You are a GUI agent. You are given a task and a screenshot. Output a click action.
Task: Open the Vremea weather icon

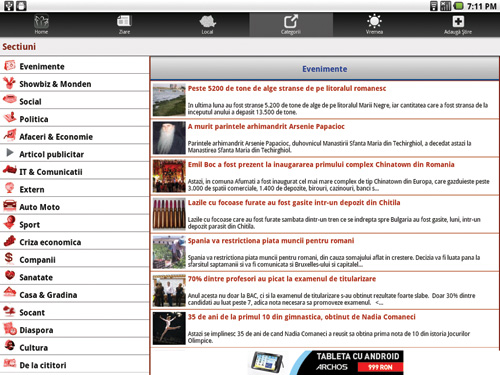tap(374, 21)
